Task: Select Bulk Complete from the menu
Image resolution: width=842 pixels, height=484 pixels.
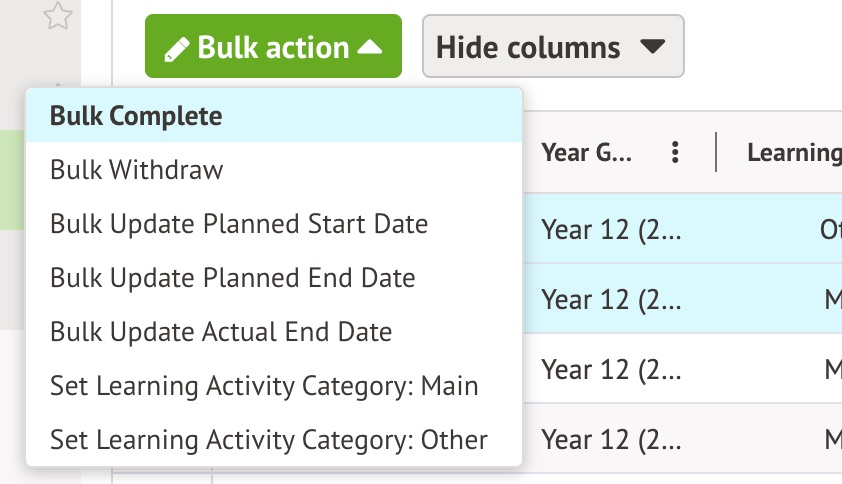Action: 136,116
